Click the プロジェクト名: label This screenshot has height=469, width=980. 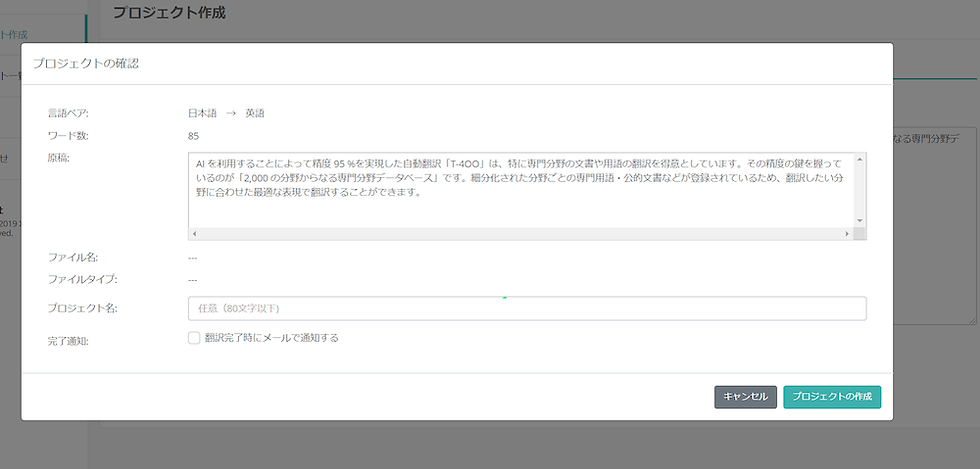coord(83,308)
